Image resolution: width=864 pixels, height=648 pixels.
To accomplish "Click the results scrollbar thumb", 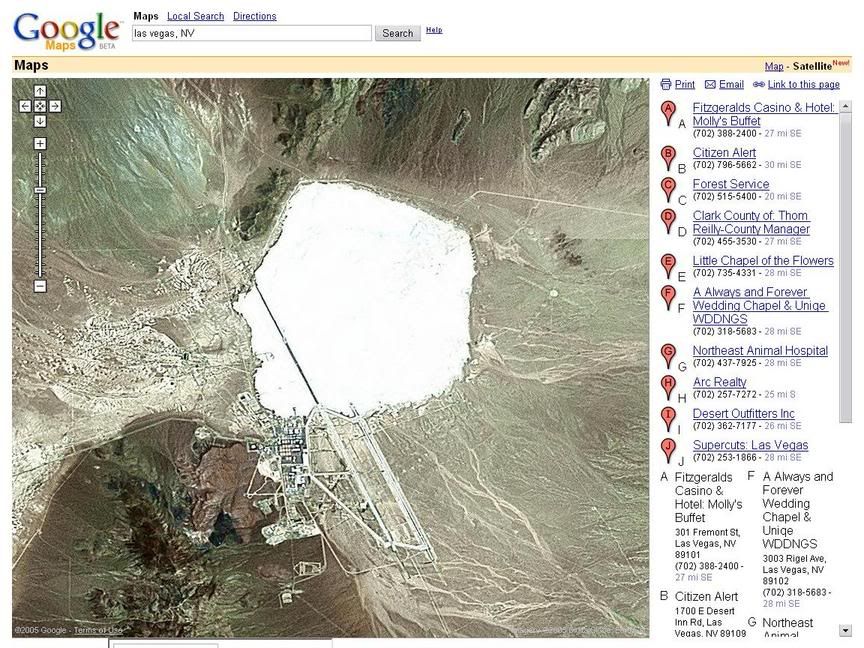I will coord(845,268).
